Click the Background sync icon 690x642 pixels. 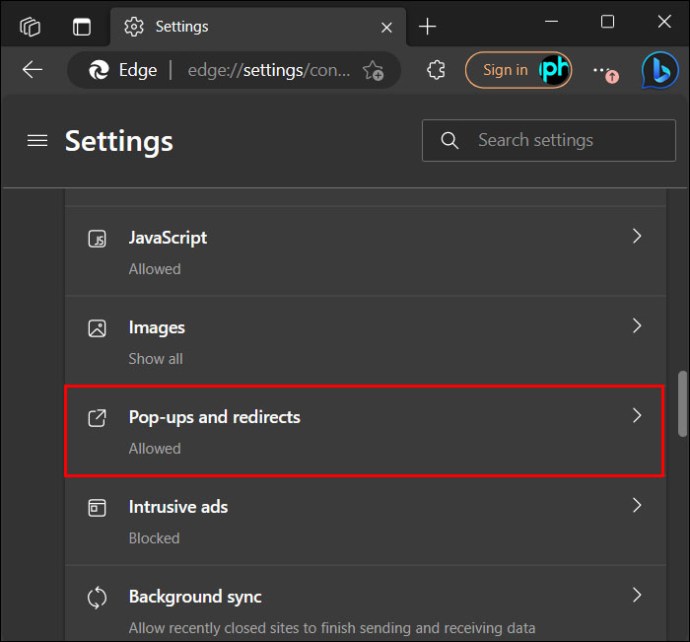97,598
